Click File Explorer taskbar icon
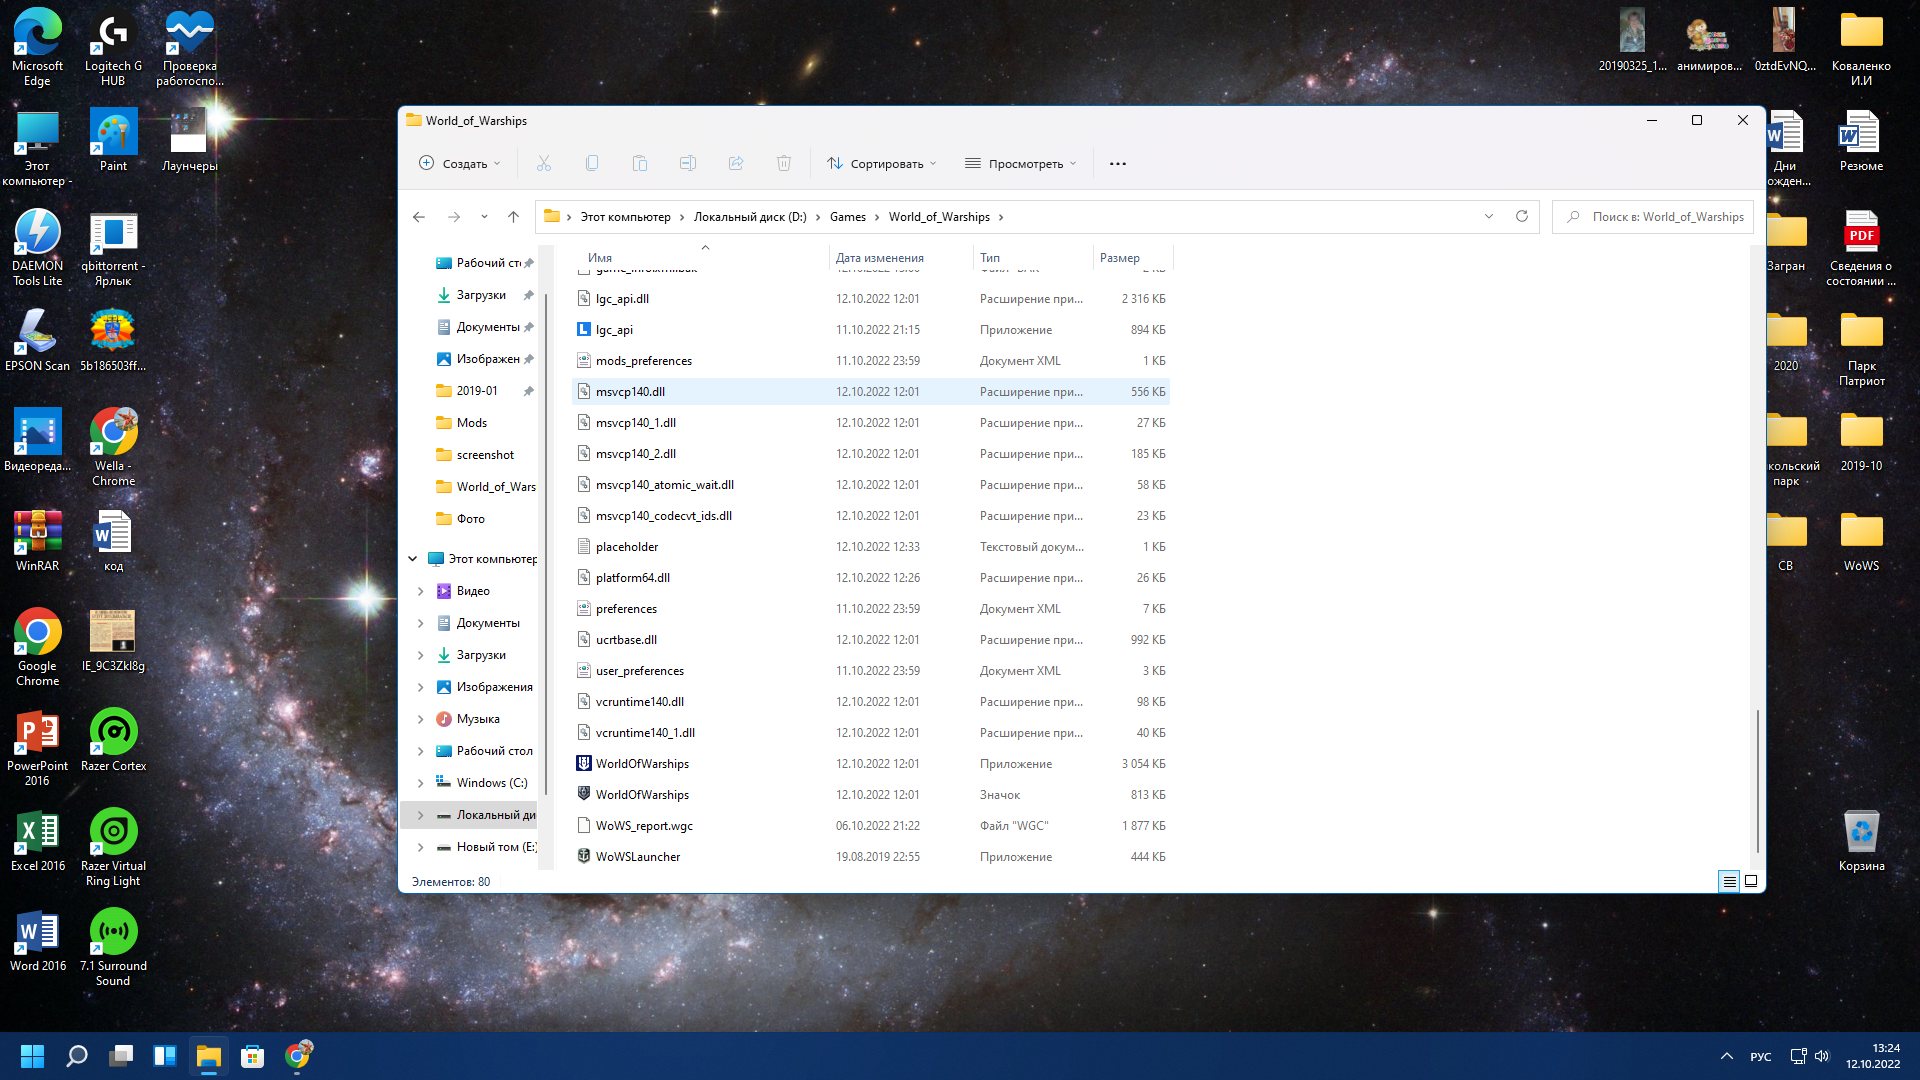 tap(208, 1056)
